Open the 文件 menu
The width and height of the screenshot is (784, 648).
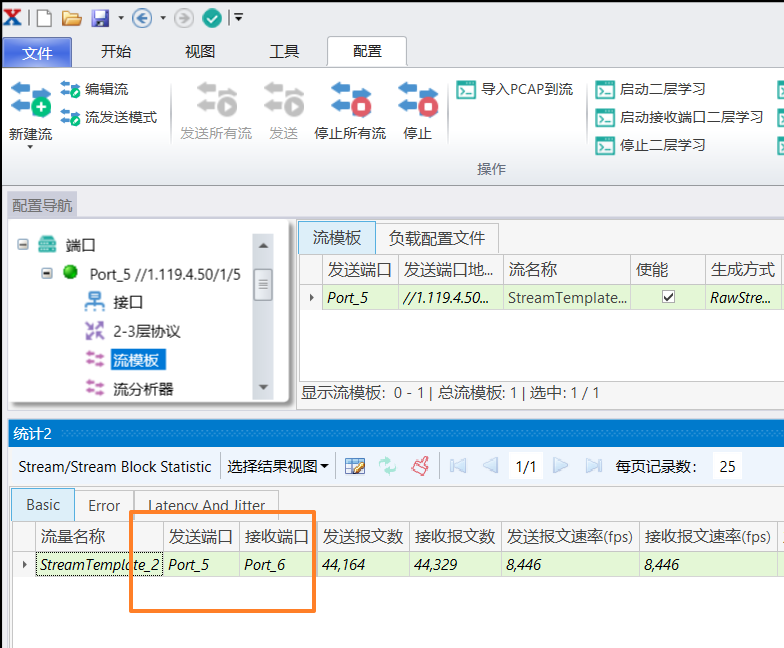coord(37,52)
